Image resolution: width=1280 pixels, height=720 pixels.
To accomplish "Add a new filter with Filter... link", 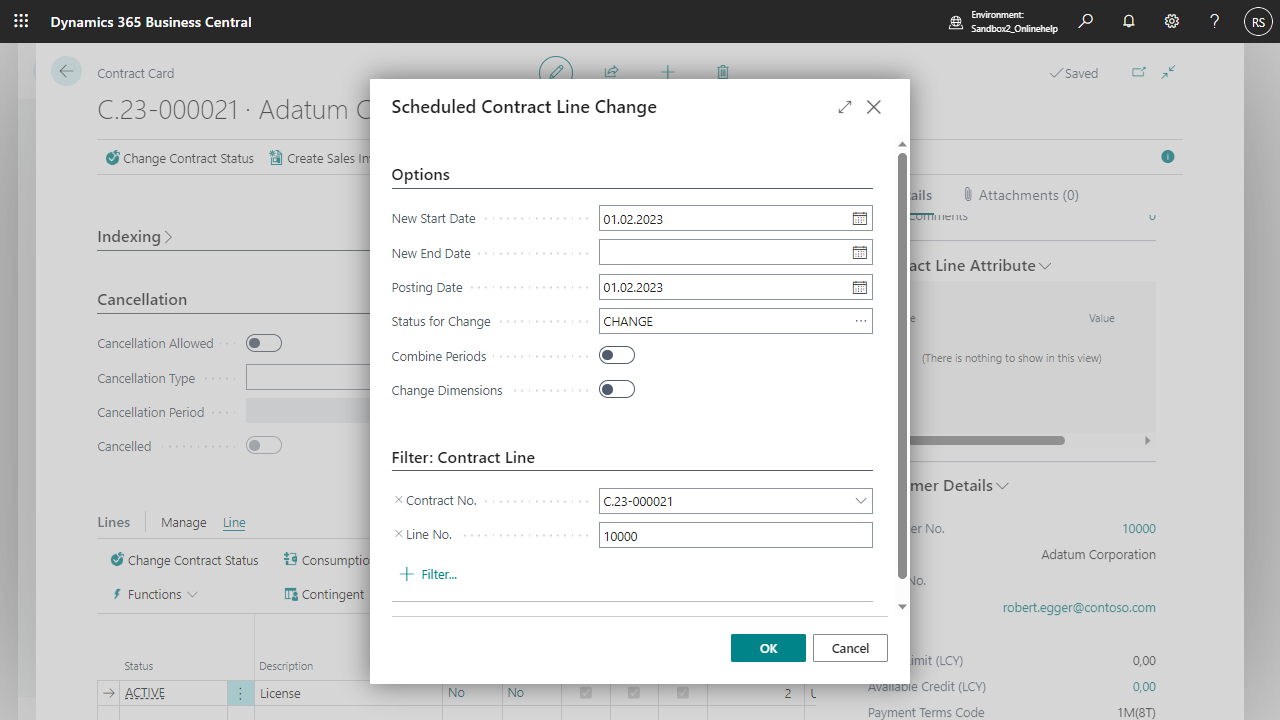I will click(429, 574).
